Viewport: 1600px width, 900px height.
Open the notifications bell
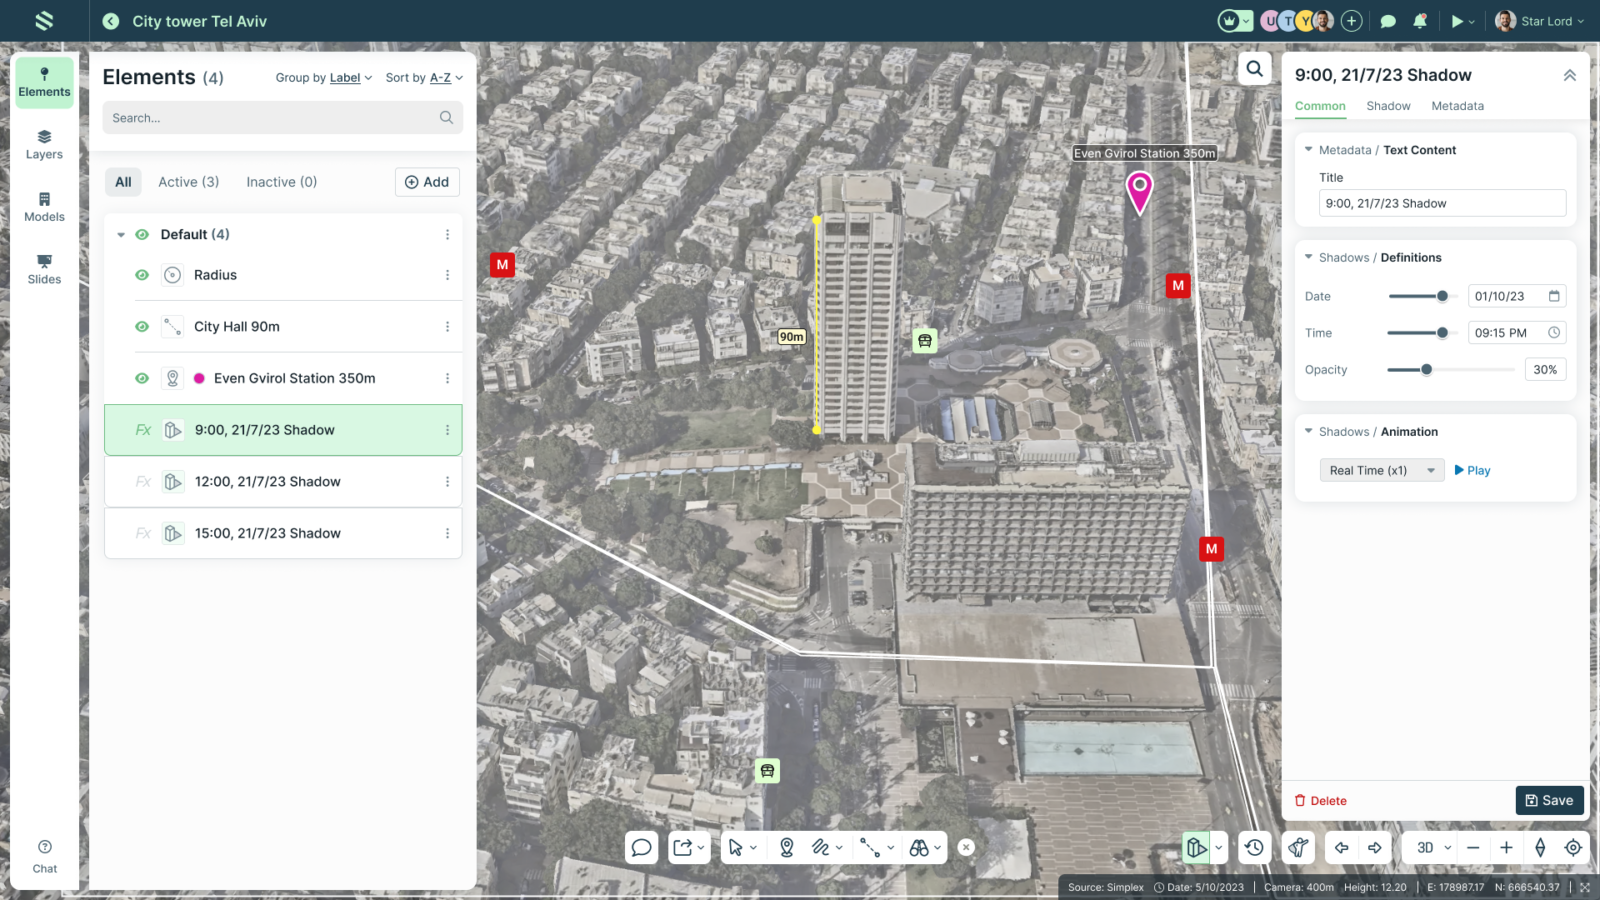[1420, 21]
